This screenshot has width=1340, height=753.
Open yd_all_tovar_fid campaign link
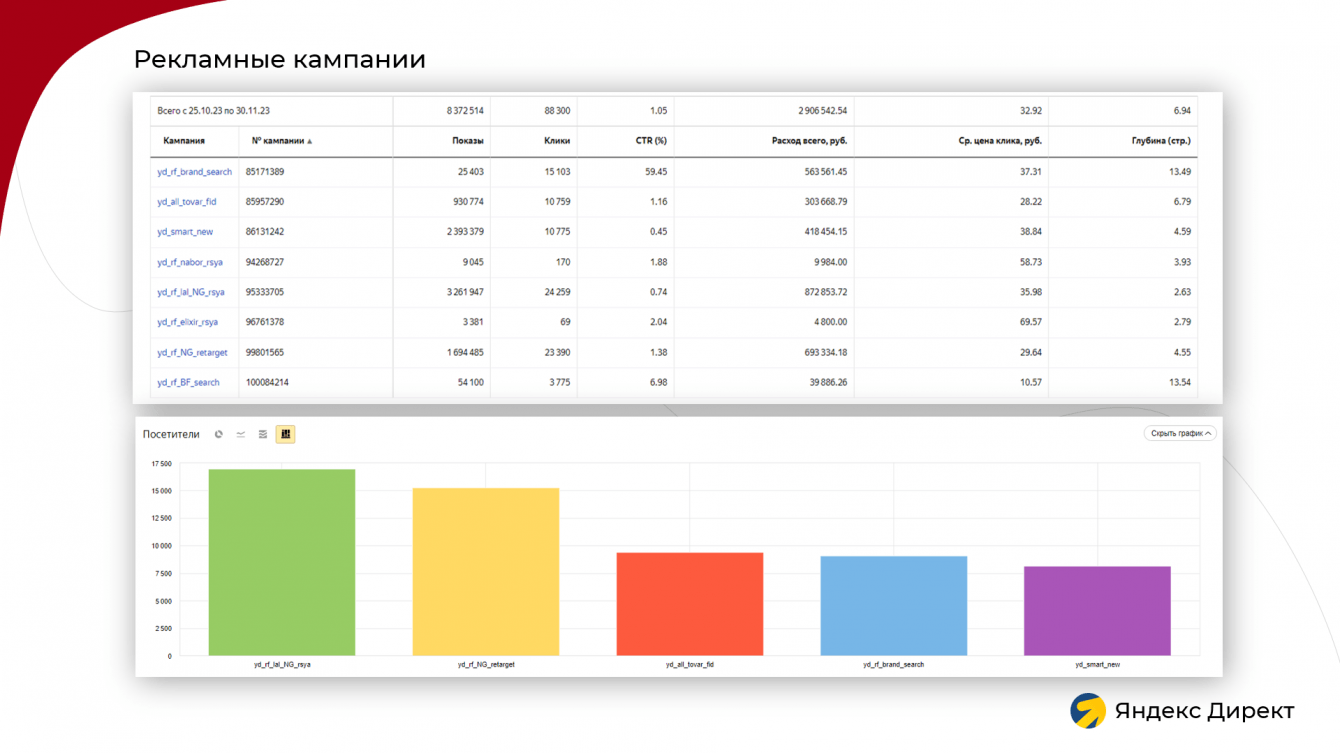(x=187, y=202)
